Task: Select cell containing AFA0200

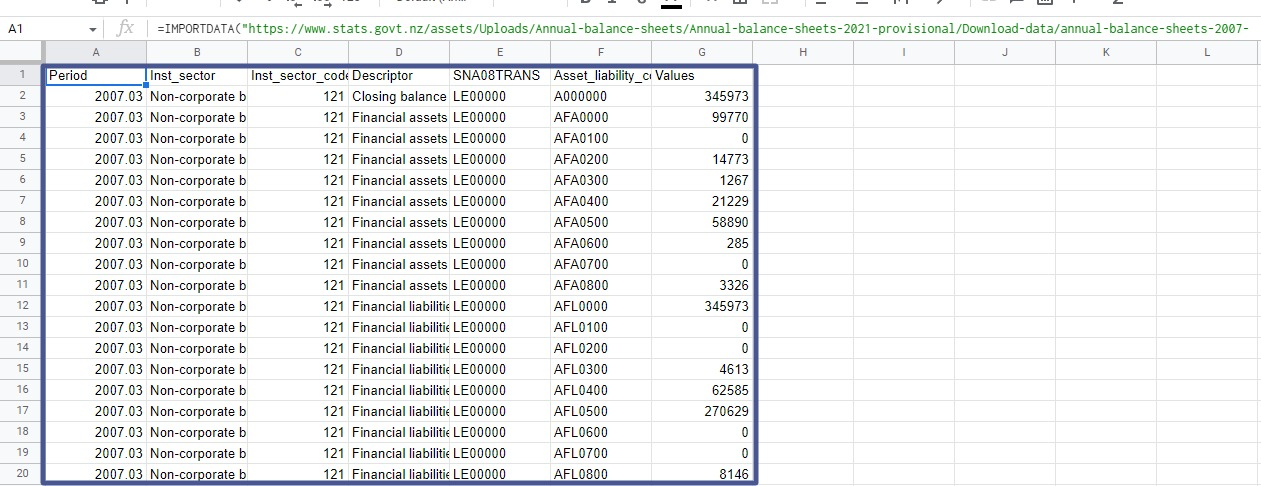Action: pos(601,159)
